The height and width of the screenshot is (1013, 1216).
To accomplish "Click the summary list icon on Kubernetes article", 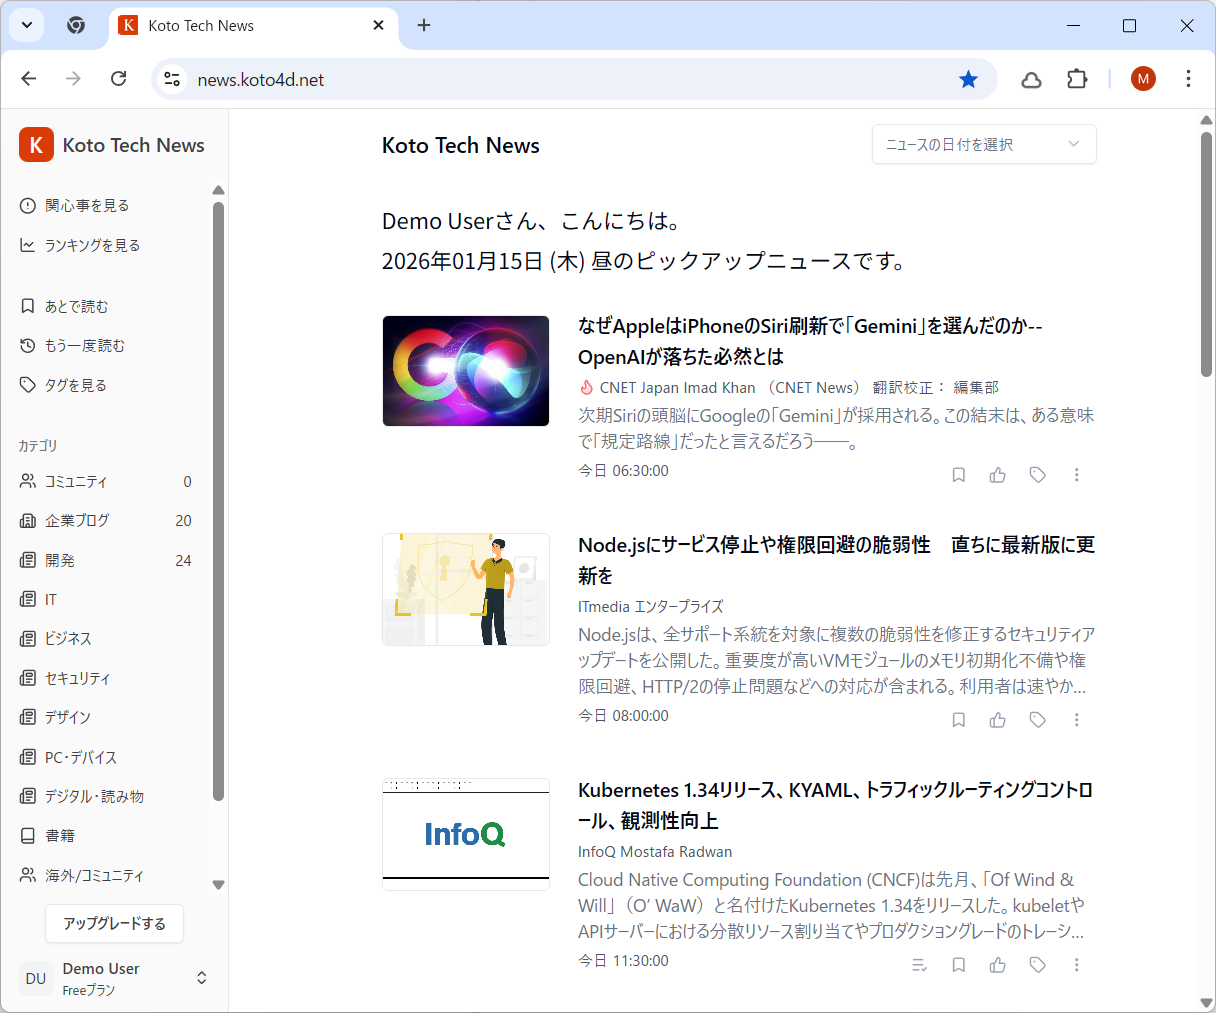I will click(x=919, y=965).
